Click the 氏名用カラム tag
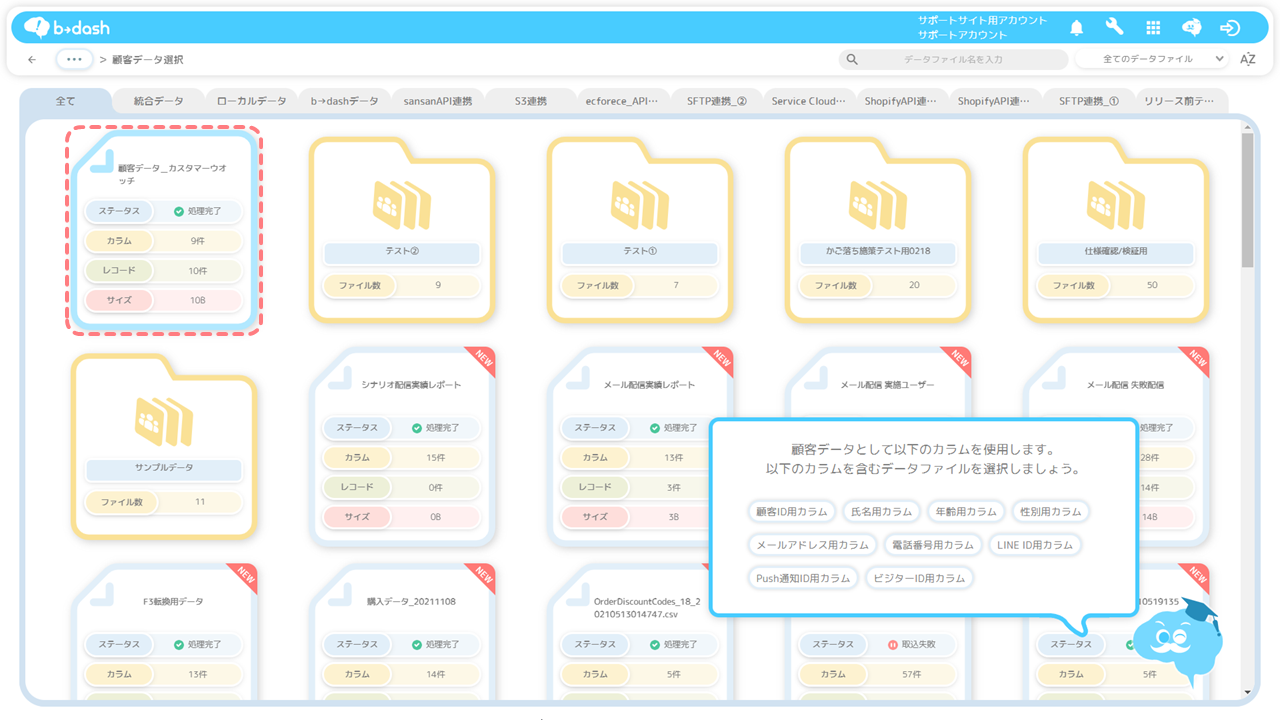Image resolution: width=1280 pixels, height=720 pixels. click(x=881, y=511)
